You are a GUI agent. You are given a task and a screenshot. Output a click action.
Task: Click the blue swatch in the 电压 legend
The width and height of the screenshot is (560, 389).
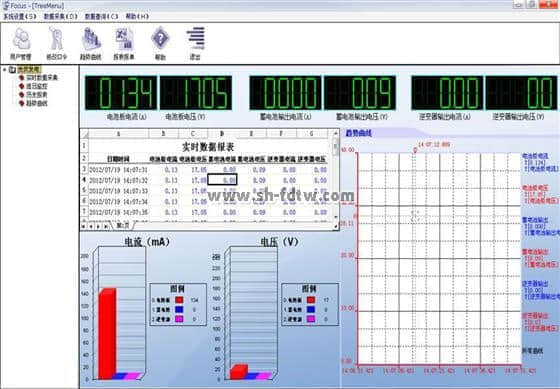311,310
